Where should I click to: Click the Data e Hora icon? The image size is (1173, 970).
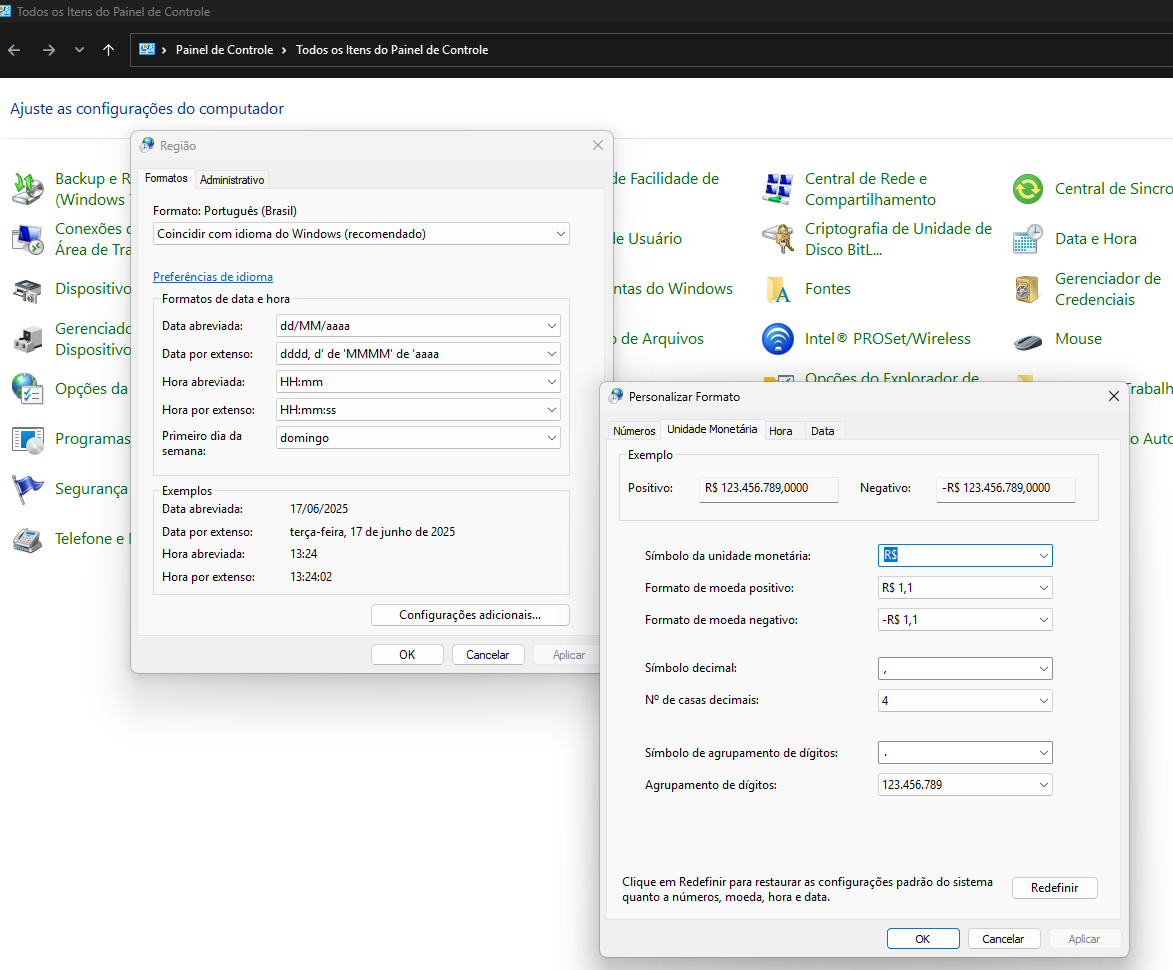point(1028,239)
